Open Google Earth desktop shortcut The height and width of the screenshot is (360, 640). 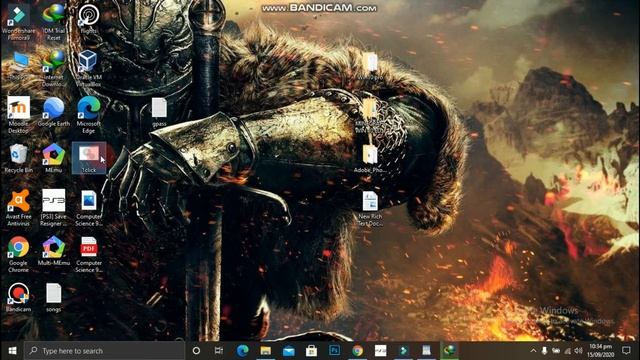tap(53, 112)
